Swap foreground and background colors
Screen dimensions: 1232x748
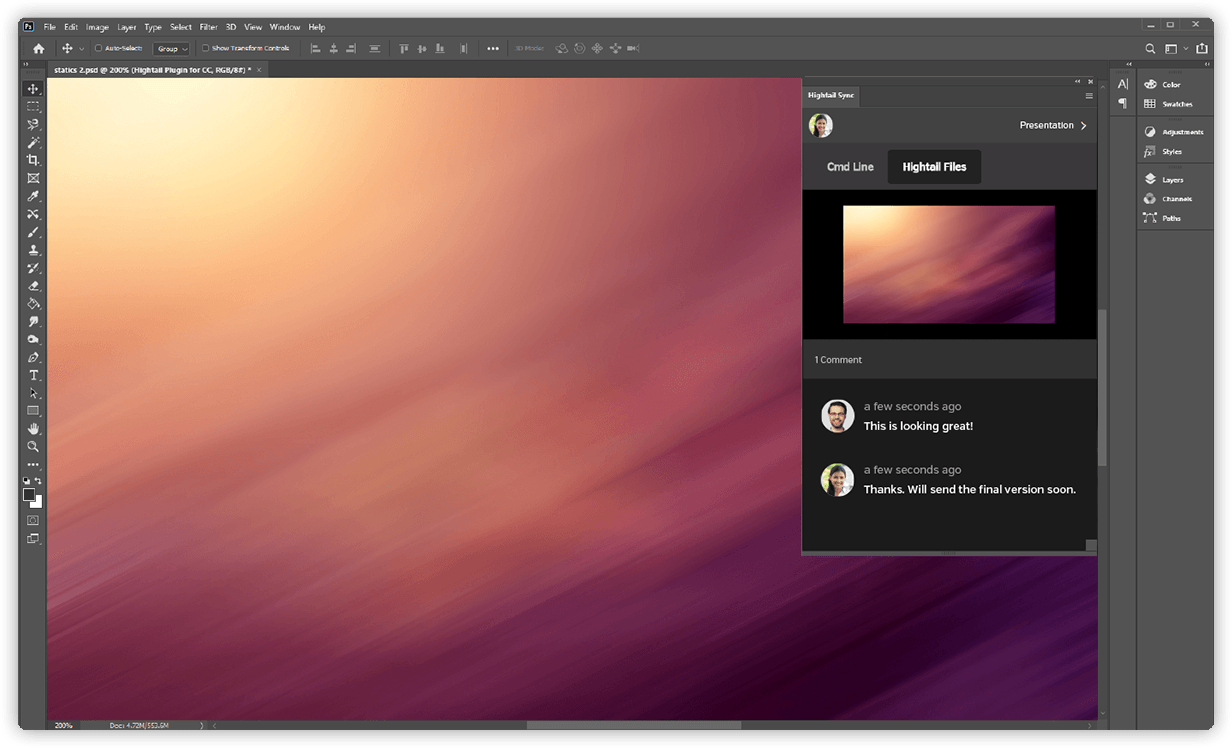click(38, 481)
